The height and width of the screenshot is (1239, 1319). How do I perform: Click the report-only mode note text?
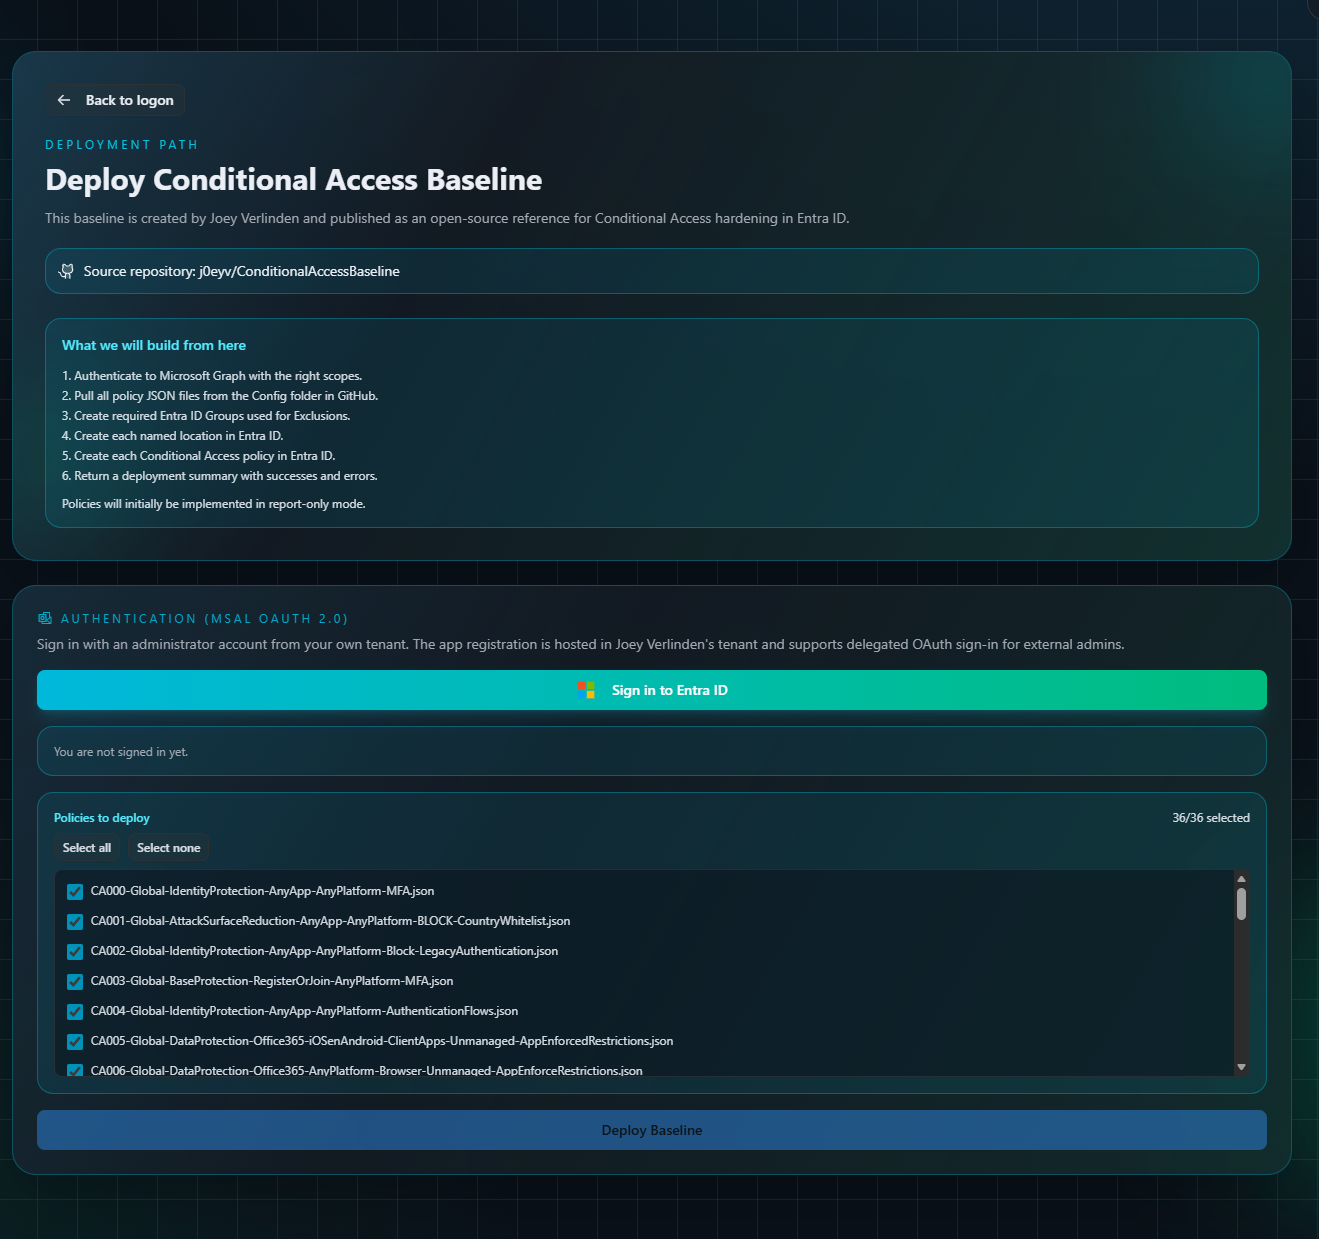tap(214, 504)
